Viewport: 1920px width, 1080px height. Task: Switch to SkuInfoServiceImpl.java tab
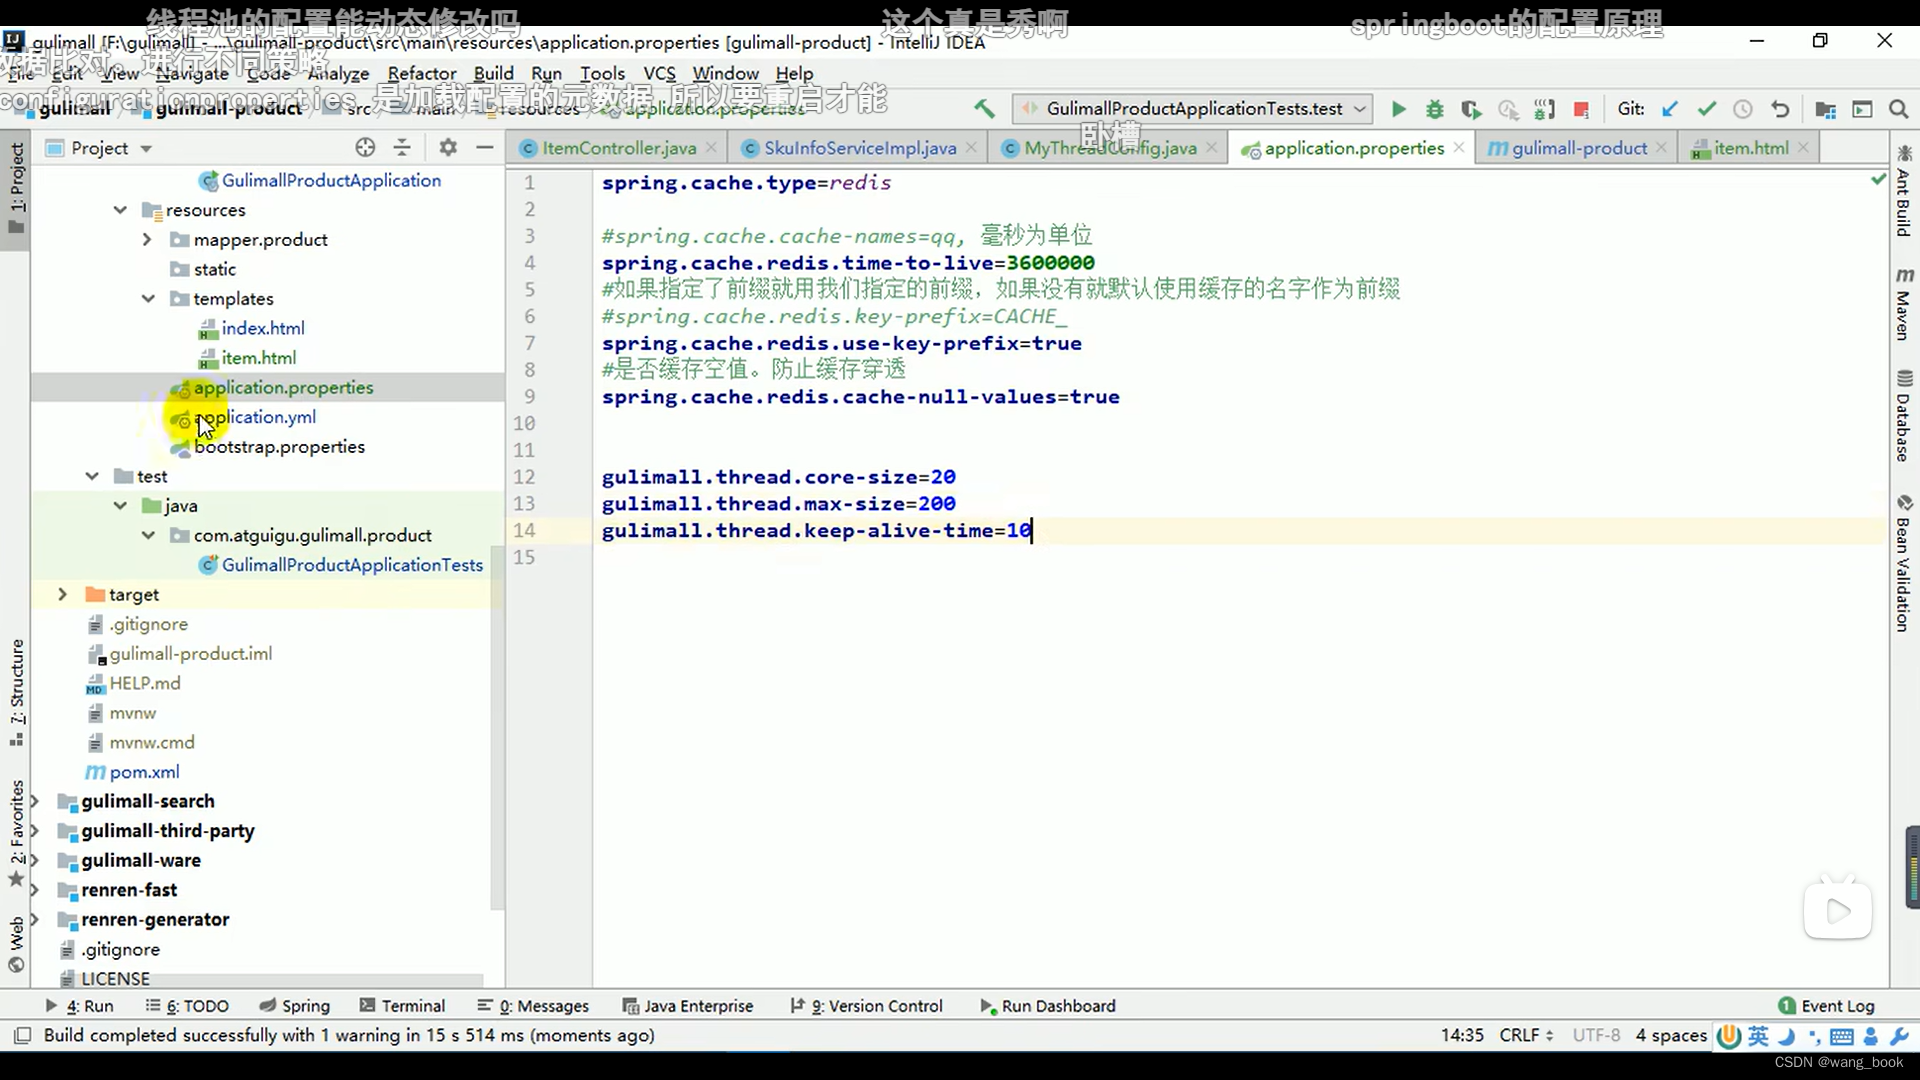coord(860,148)
